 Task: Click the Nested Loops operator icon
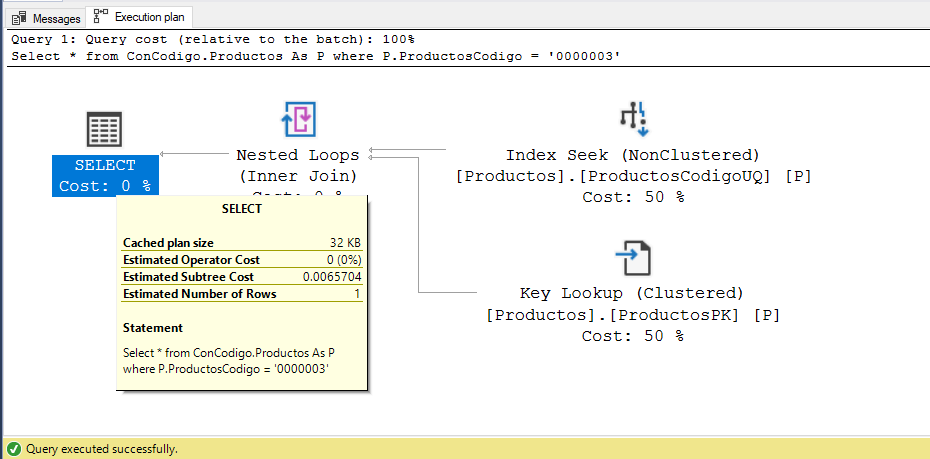click(x=298, y=120)
